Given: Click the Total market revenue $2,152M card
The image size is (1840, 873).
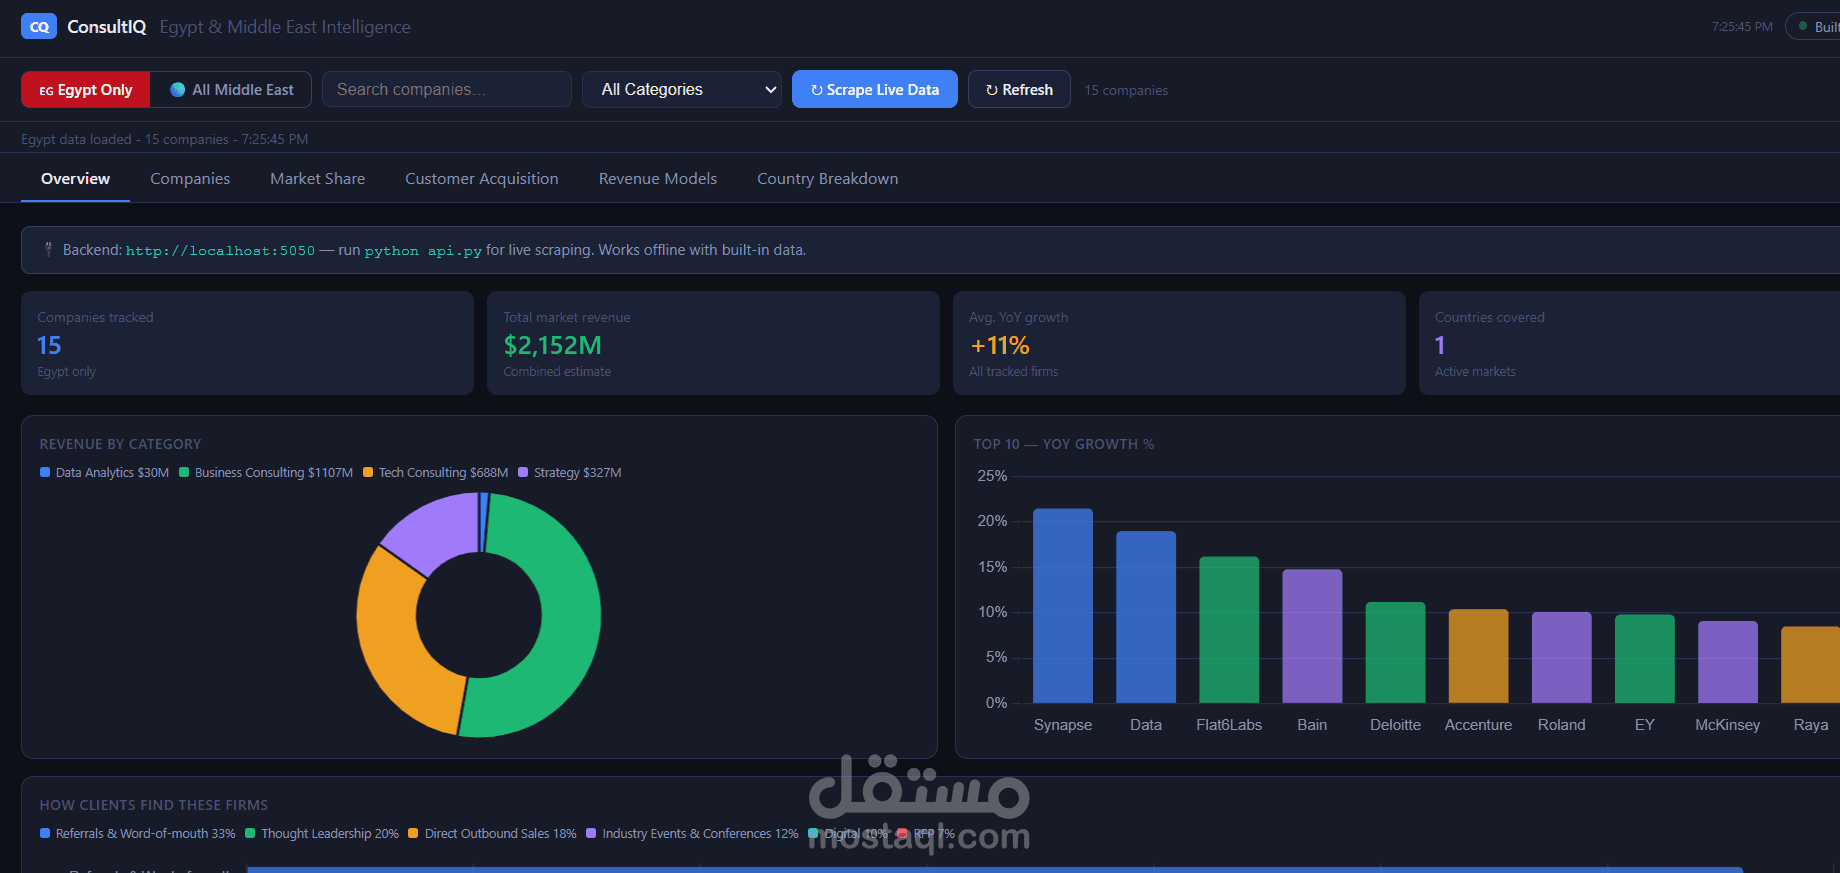Looking at the screenshot, I should pos(713,343).
